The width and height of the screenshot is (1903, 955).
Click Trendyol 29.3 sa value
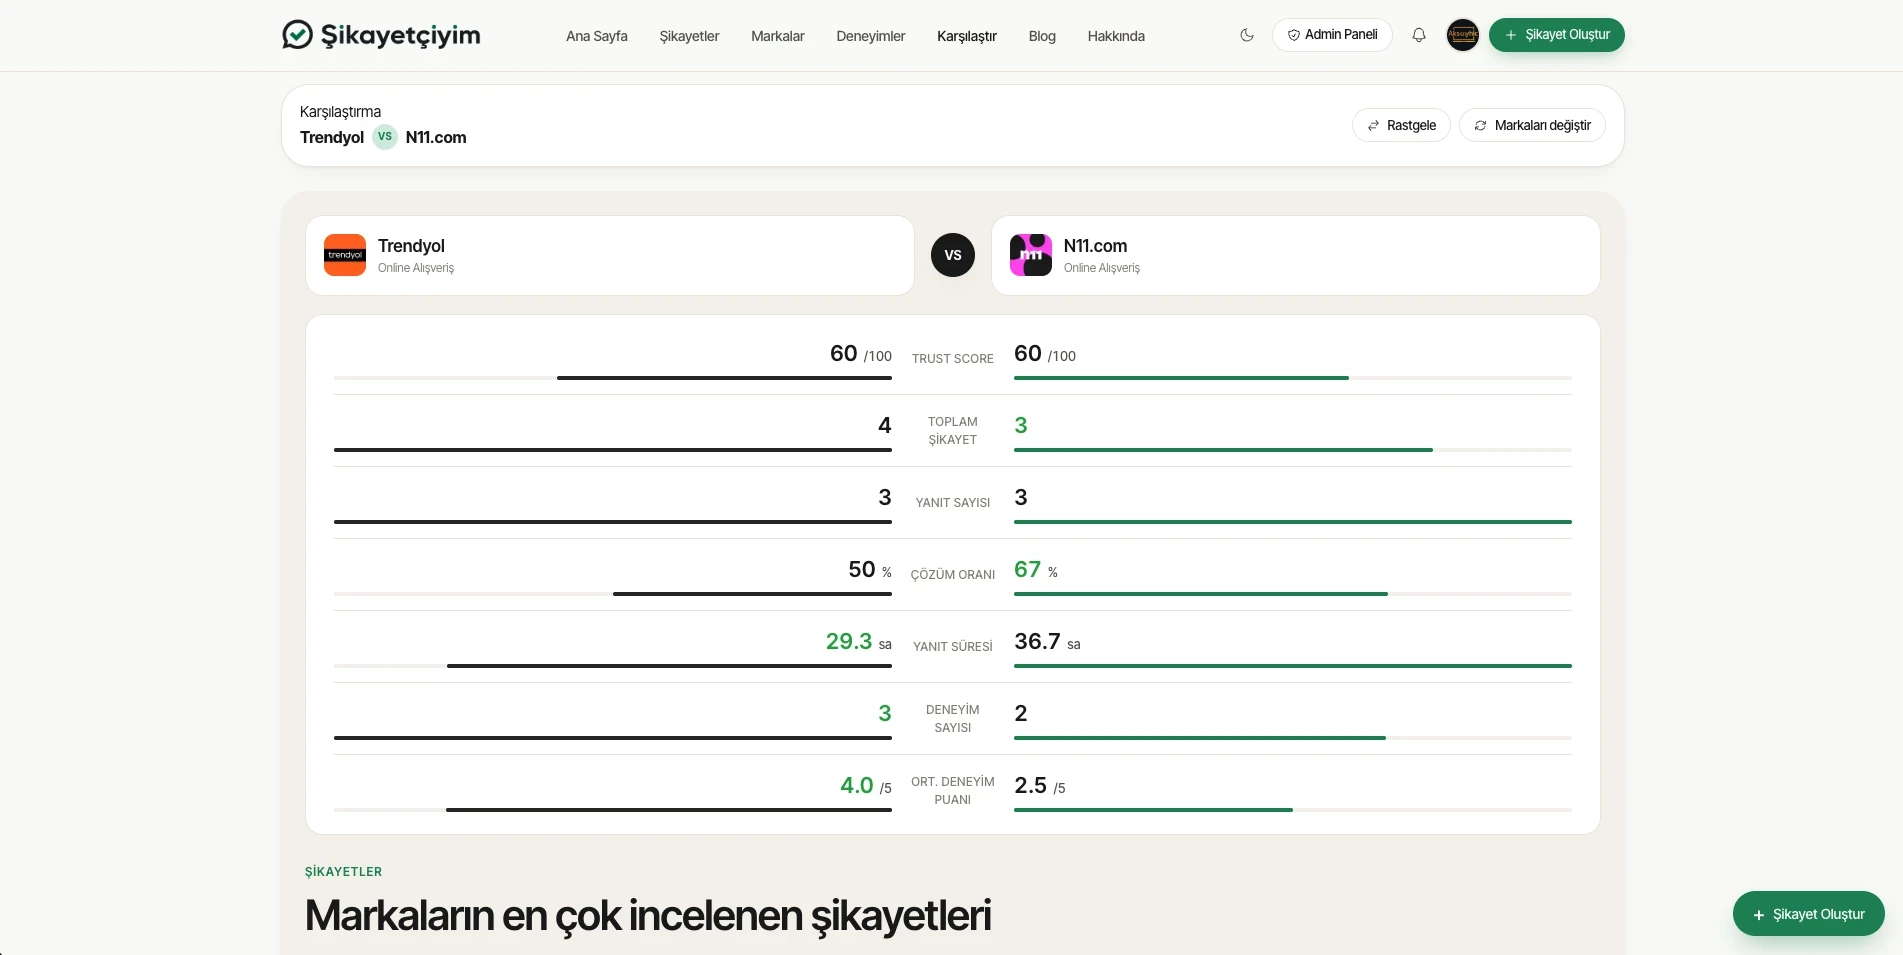(859, 642)
